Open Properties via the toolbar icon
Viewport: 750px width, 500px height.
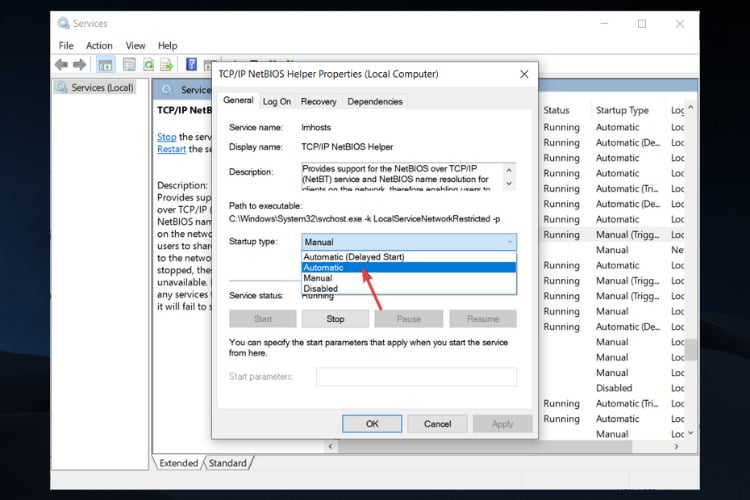(x=129, y=65)
